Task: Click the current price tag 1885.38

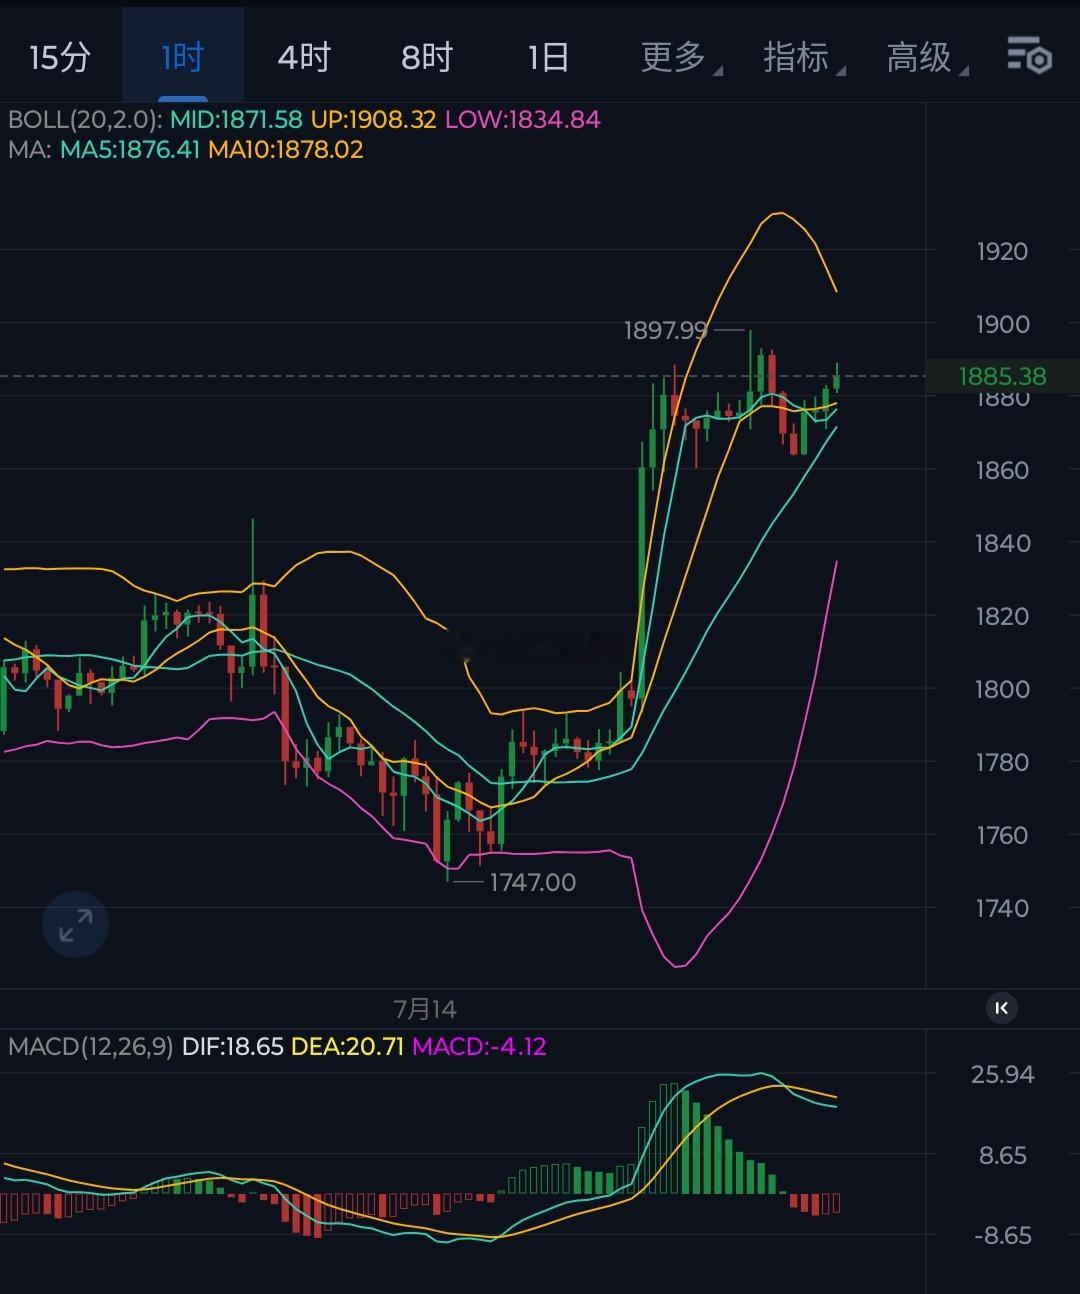Action: coord(1002,376)
